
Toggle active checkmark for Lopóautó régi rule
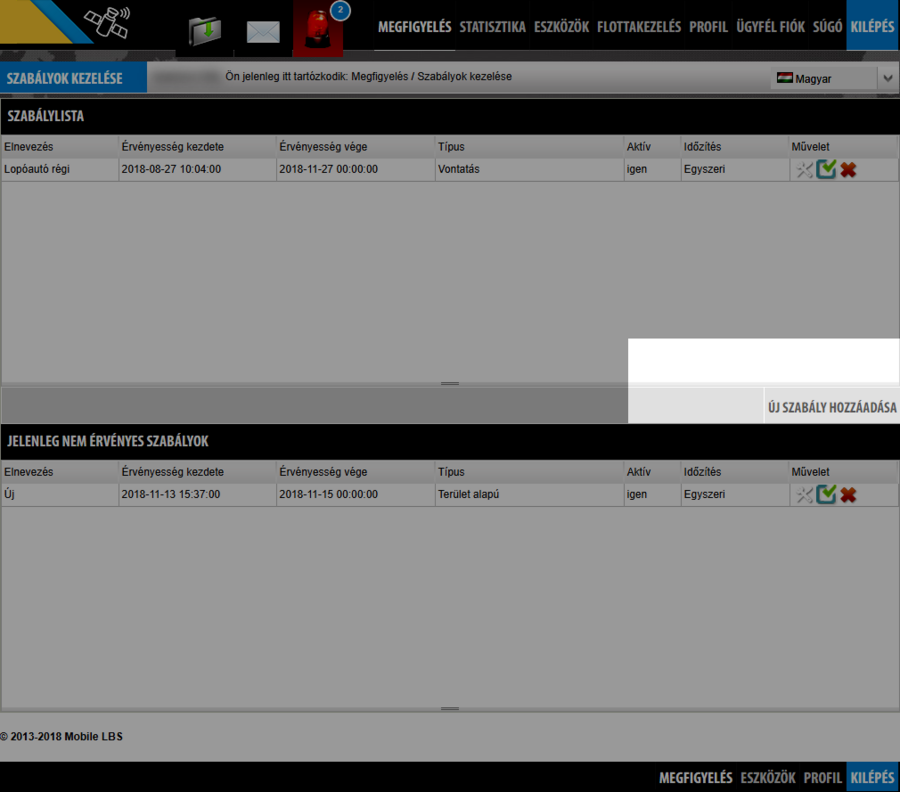tap(826, 170)
